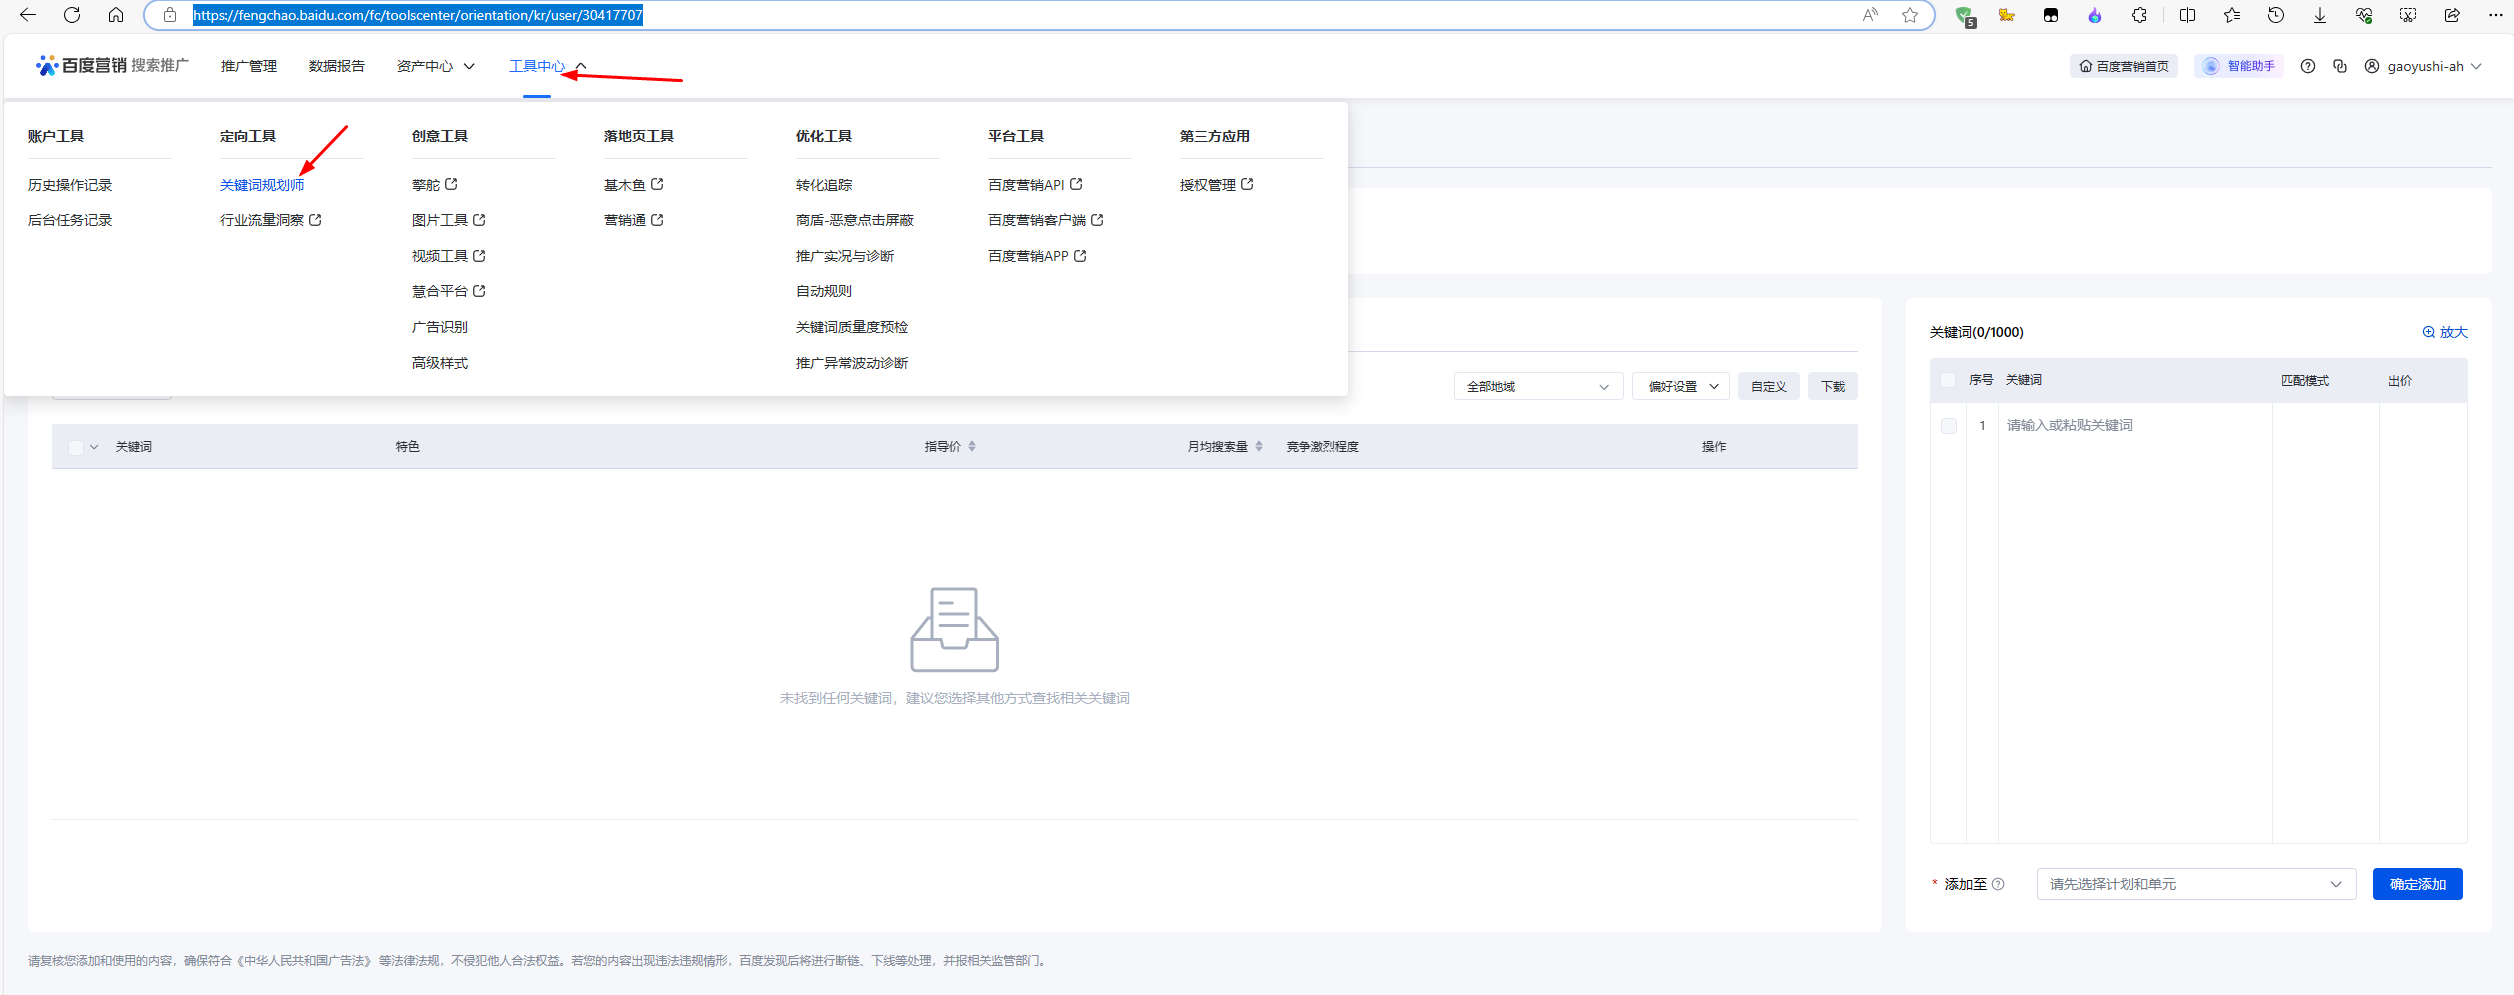The height and width of the screenshot is (995, 2514).
Task: Open 关键词质量度预检 entry
Action: (852, 327)
